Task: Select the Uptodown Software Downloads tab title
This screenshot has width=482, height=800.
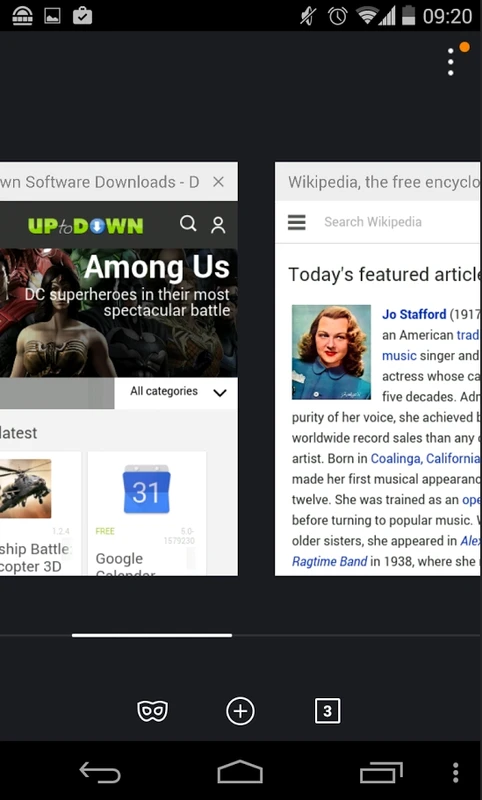Action: (x=99, y=182)
